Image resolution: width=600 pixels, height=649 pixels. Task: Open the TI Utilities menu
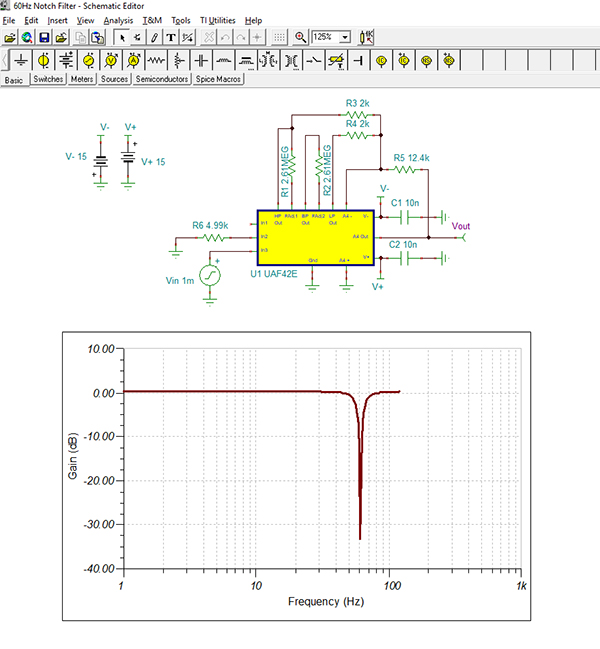point(216,20)
